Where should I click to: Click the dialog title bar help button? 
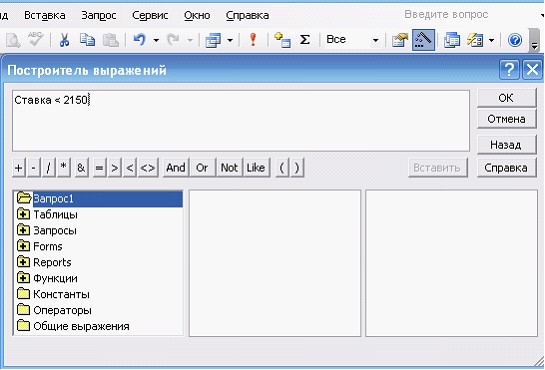[x=509, y=70]
